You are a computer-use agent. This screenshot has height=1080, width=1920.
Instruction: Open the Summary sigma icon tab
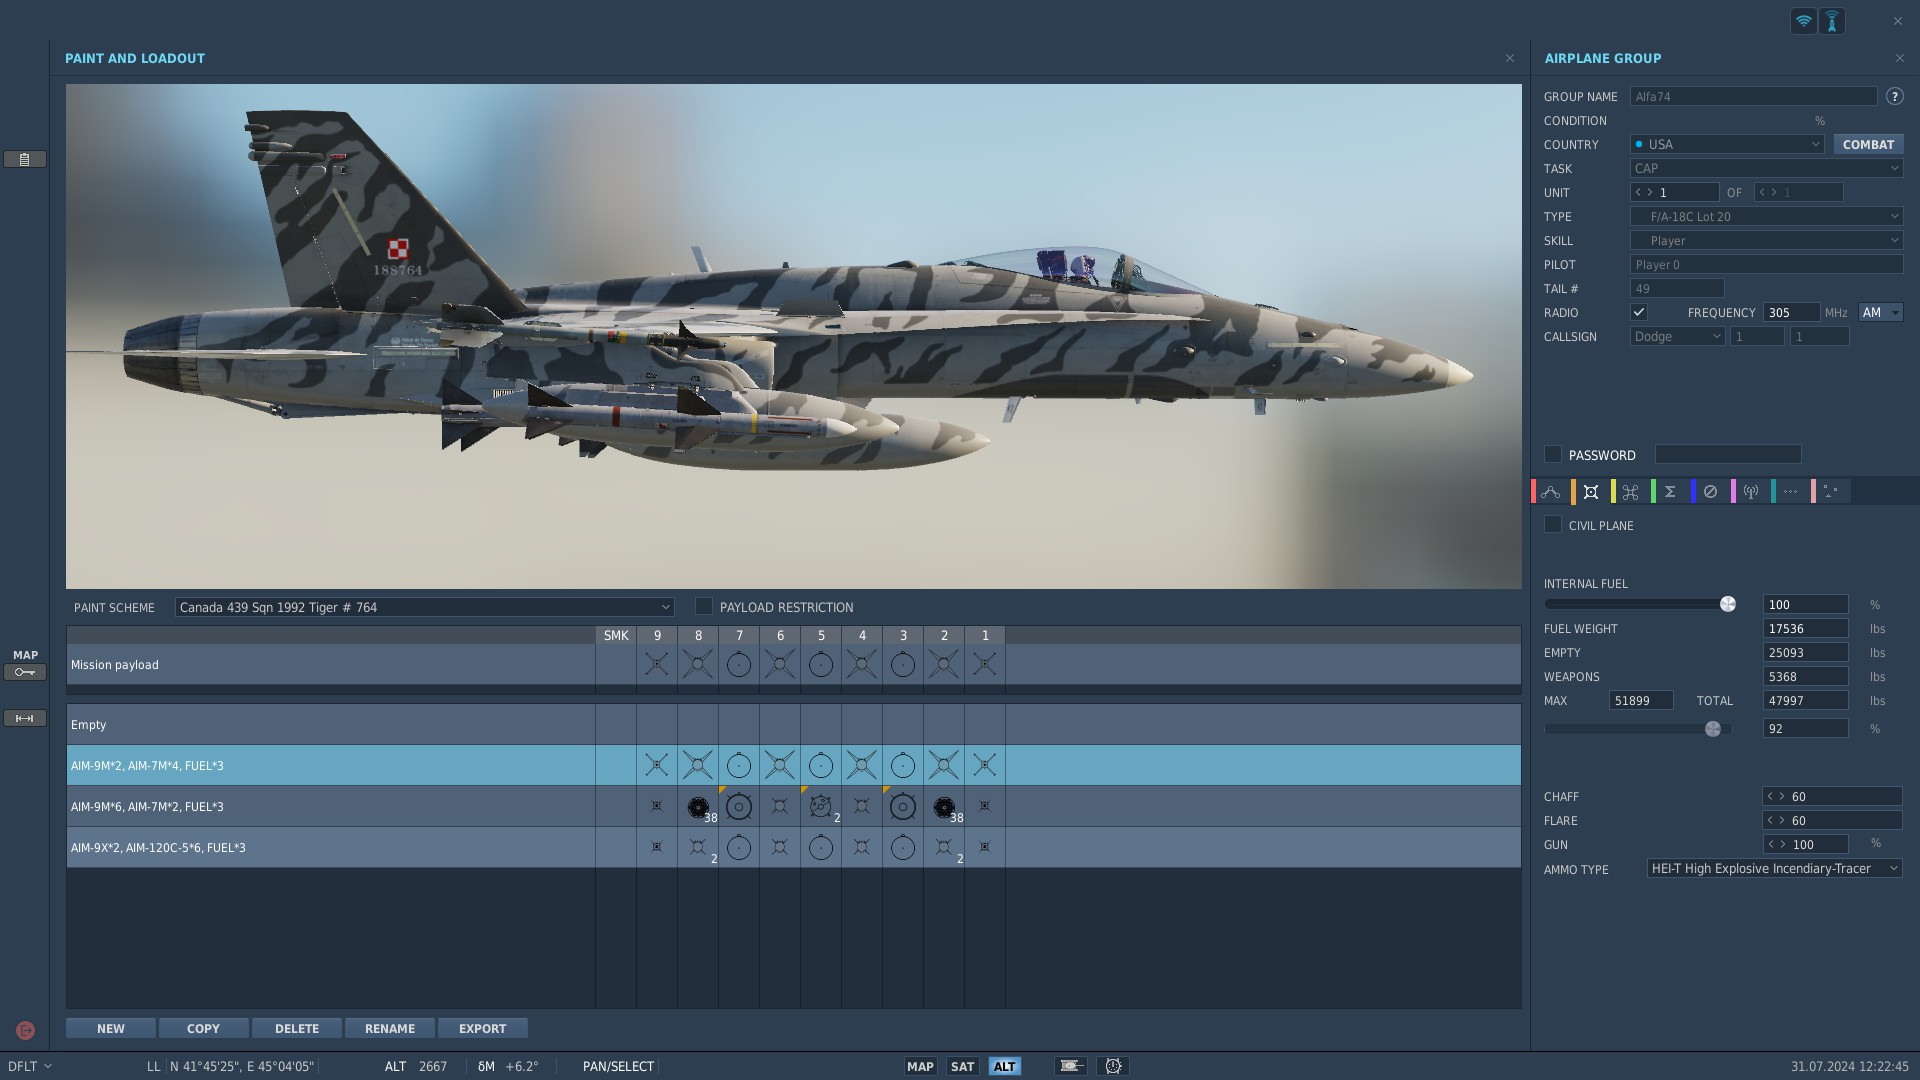click(1670, 492)
